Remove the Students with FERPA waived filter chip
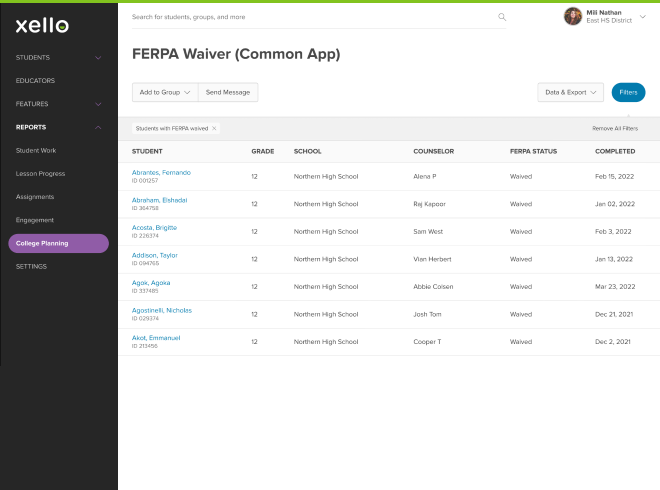The width and height of the screenshot is (660, 490). (x=214, y=129)
